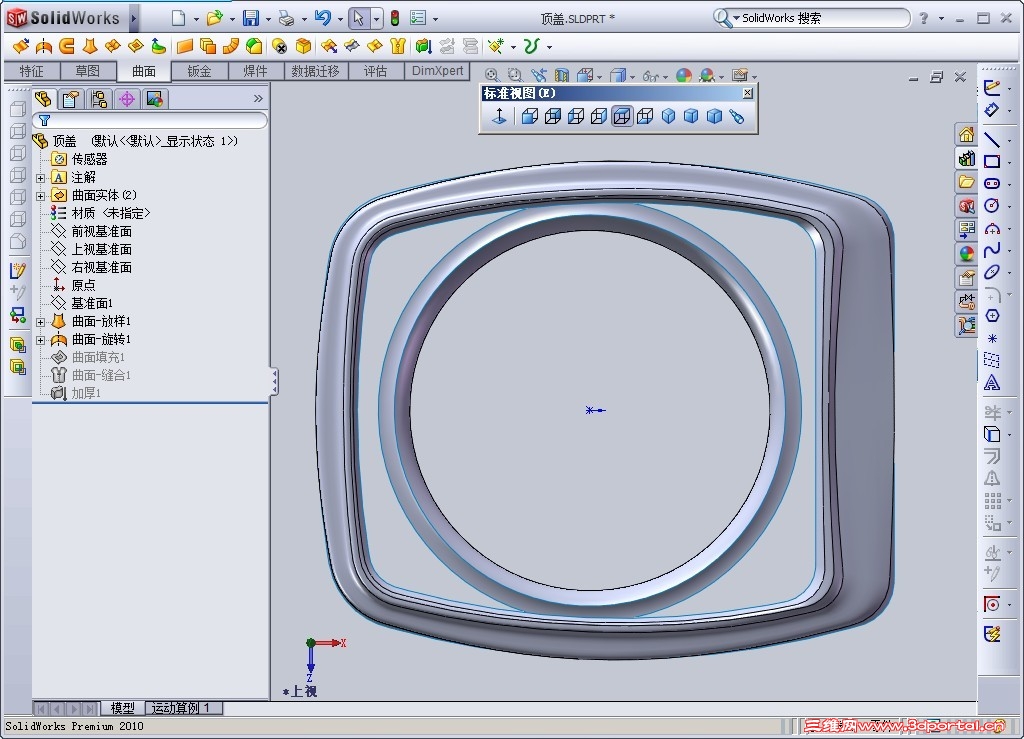1024x739 pixels.
Task: Expand the 曲面-放样1 tree node
Action: click(x=40, y=322)
